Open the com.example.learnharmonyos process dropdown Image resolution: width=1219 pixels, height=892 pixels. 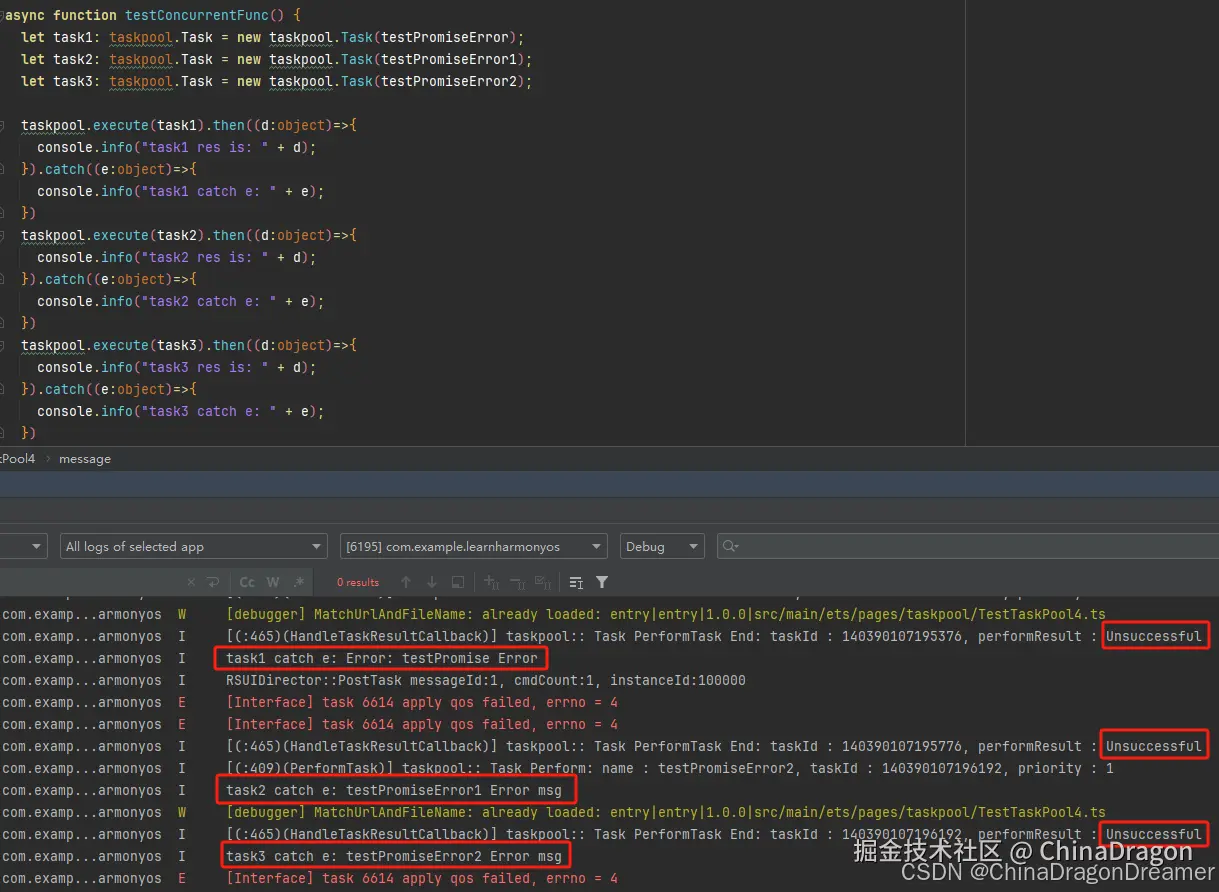(x=473, y=546)
